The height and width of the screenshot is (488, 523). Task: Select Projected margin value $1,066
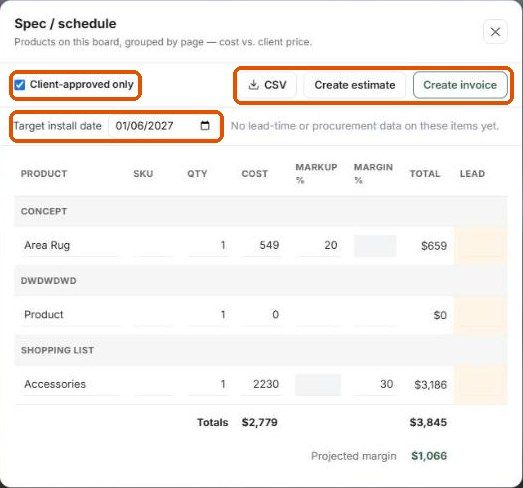[x=429, y=456]
